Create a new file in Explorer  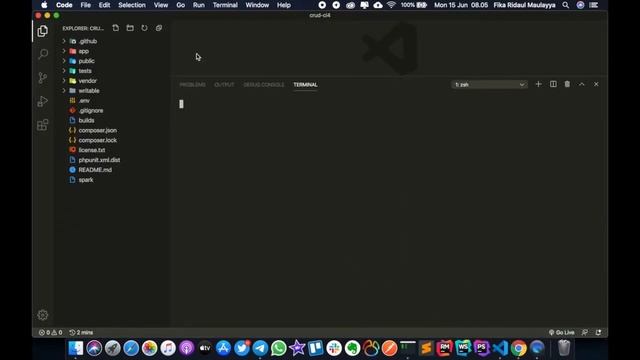[116, 28]
